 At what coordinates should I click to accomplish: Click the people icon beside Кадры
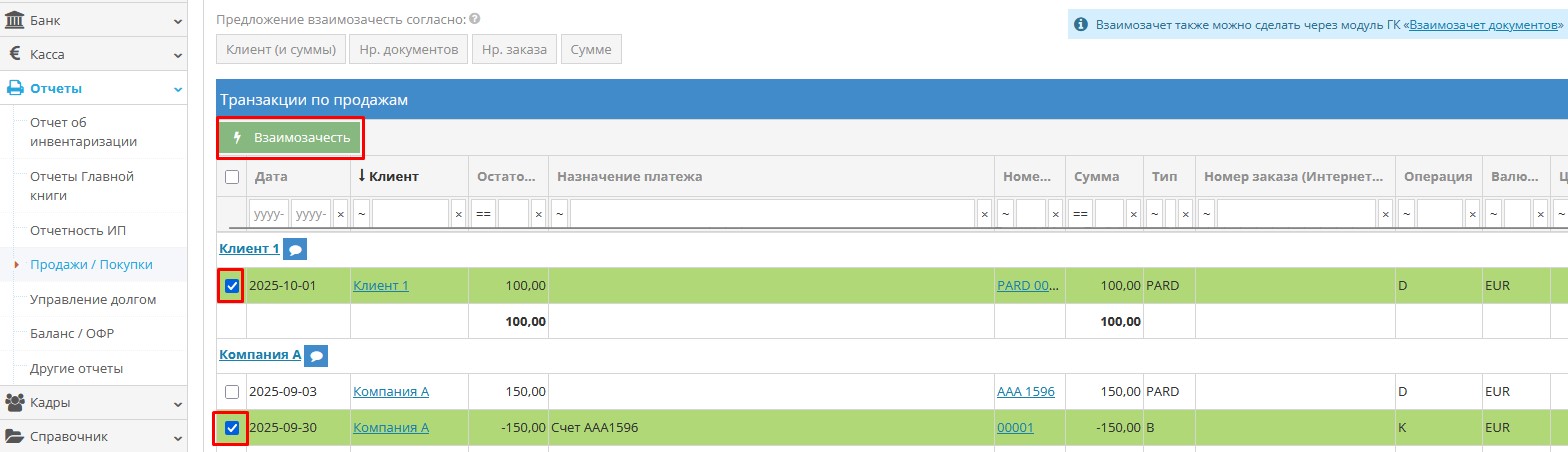[16, 403]
